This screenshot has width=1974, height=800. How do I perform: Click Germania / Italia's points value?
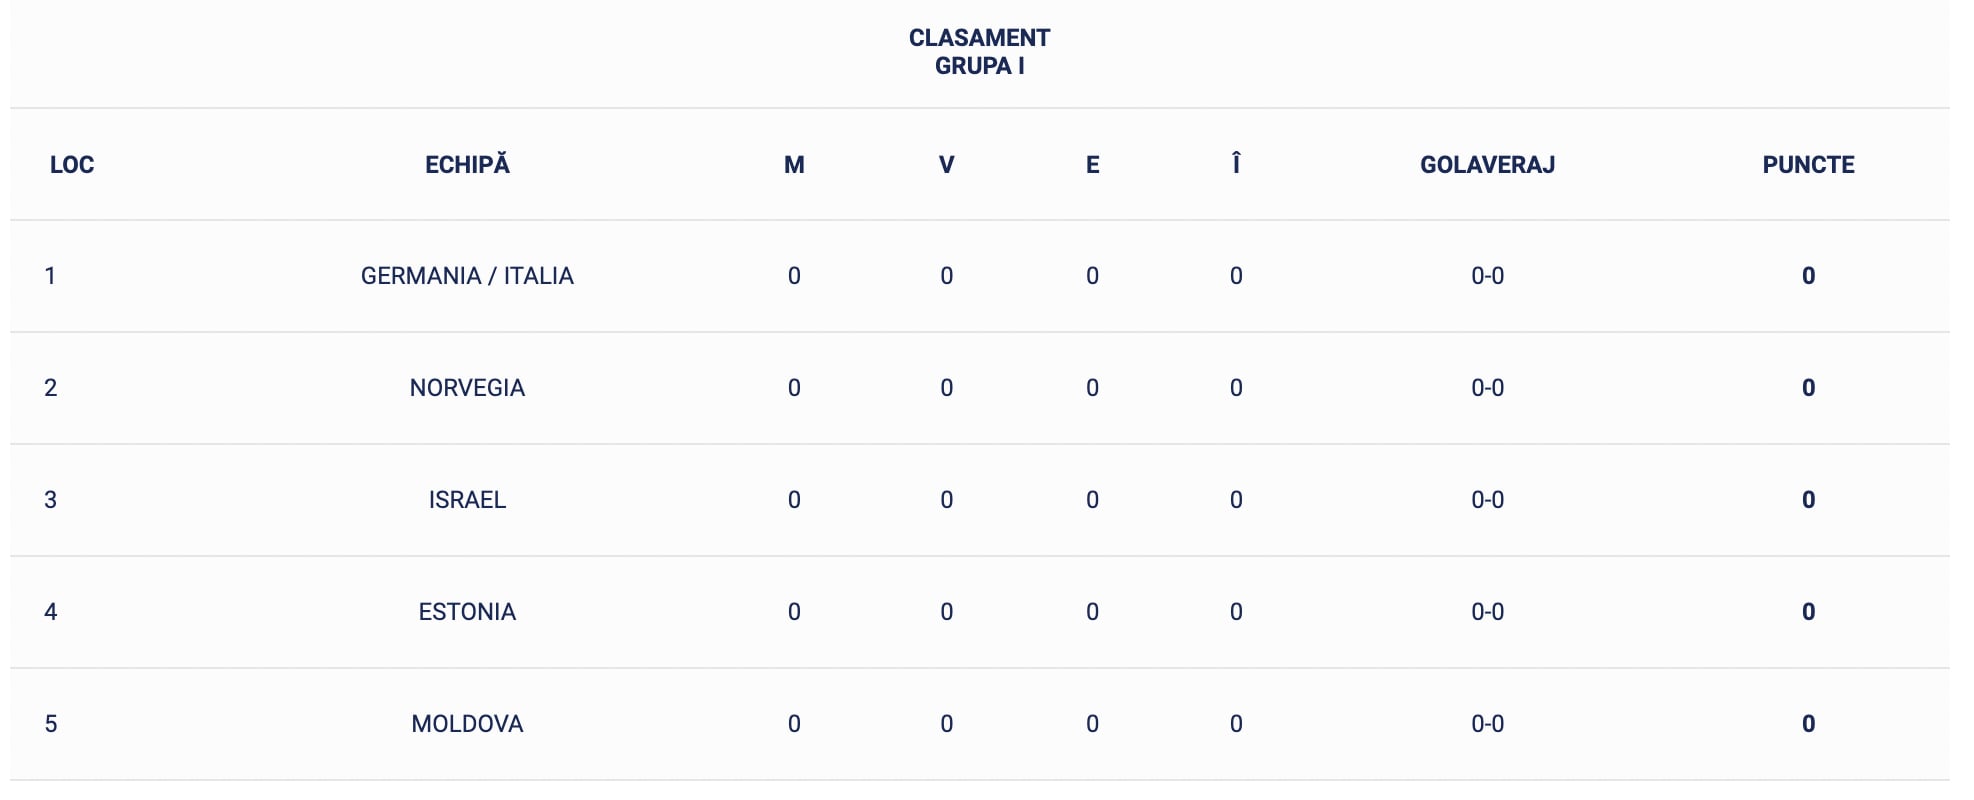tap(1808, 276)
